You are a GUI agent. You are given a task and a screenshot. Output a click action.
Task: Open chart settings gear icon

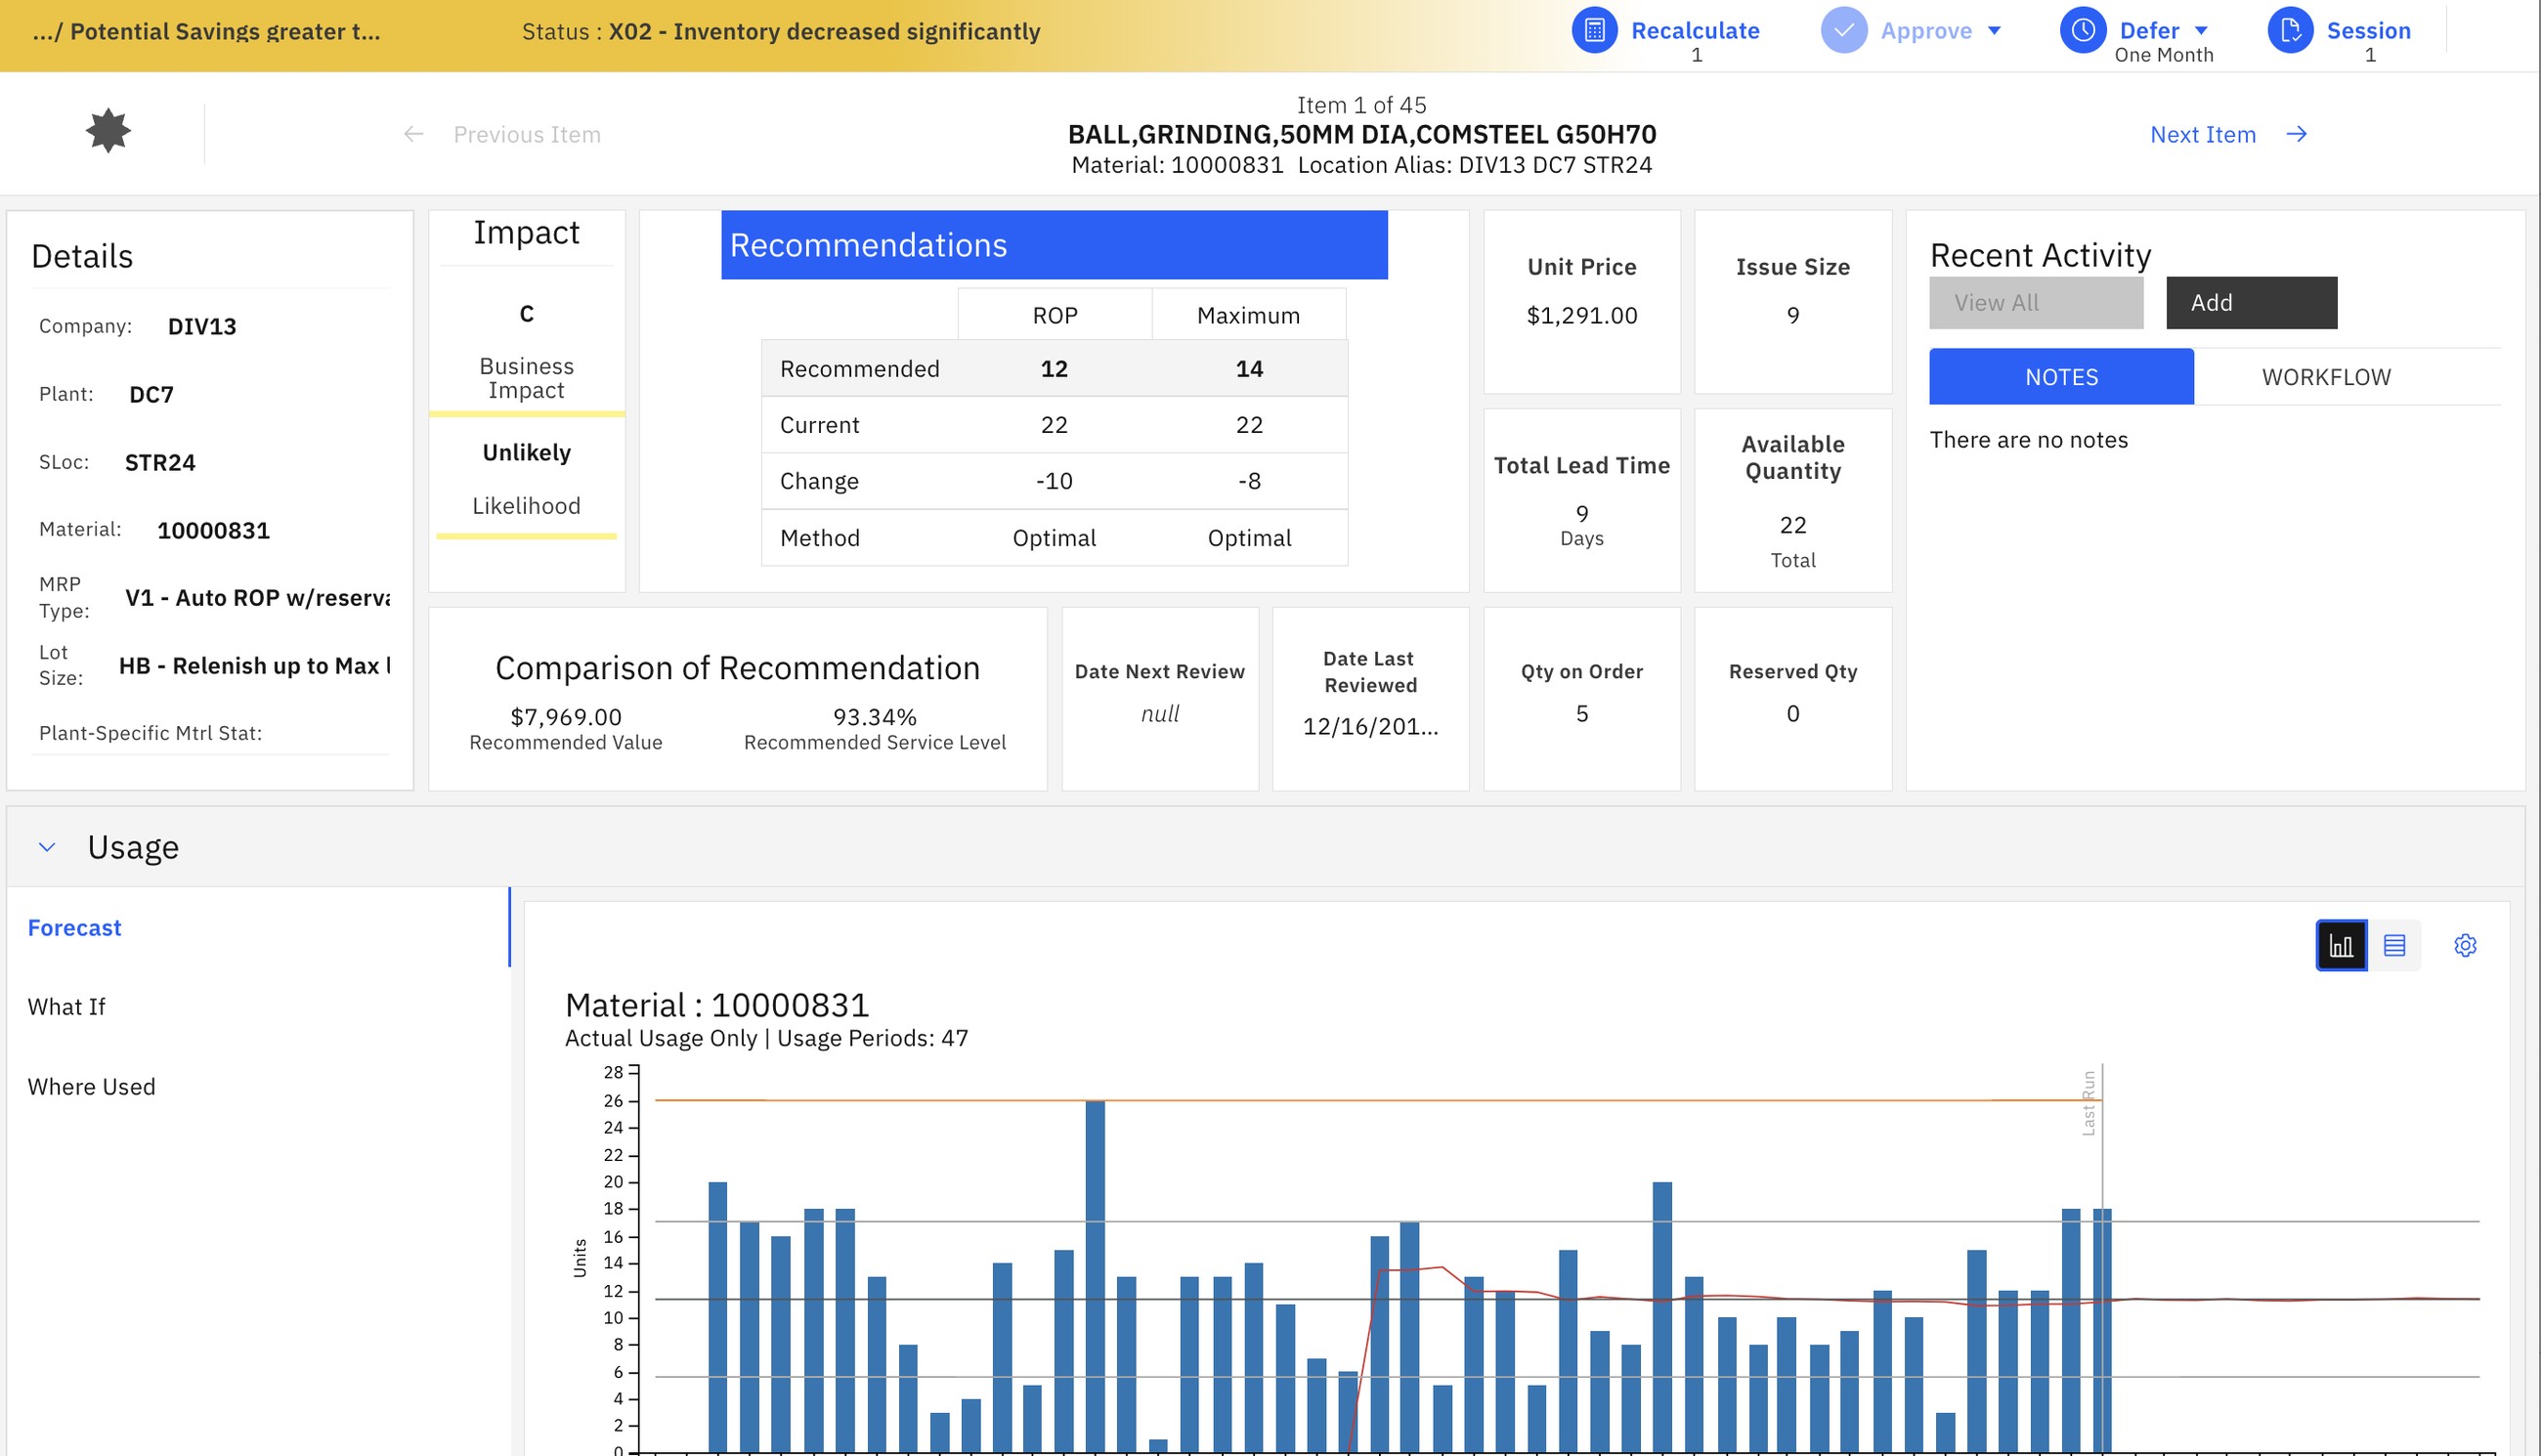[x=2465, y=945]
